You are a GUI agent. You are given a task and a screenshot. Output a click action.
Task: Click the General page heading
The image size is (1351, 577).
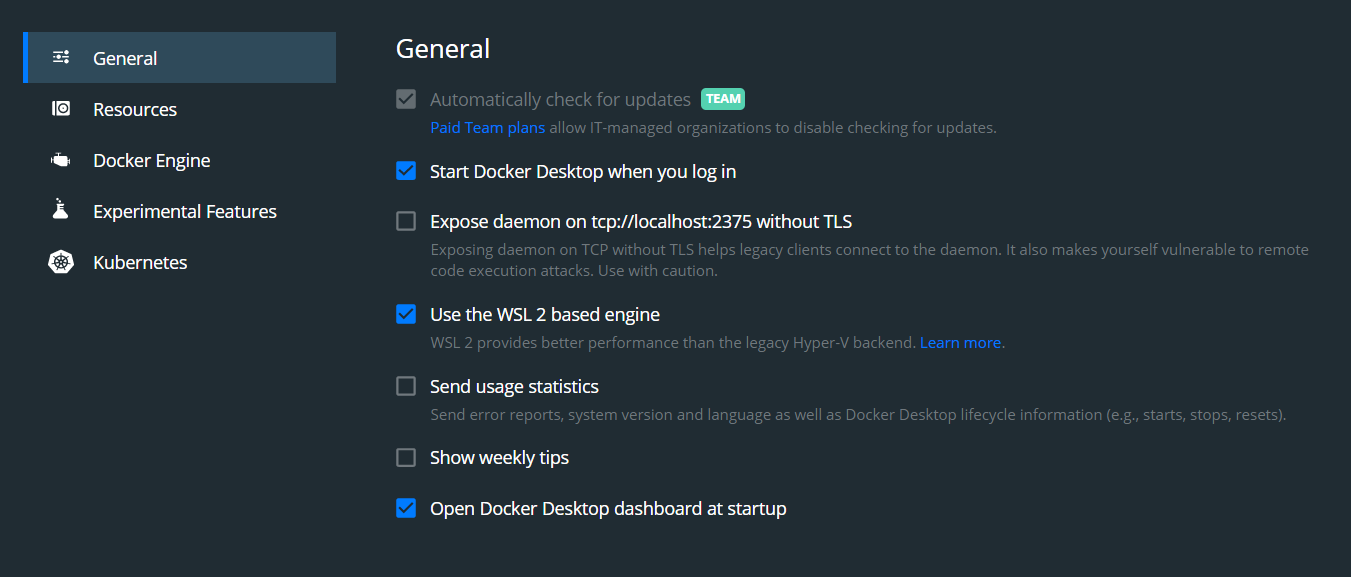coord(442,48)
